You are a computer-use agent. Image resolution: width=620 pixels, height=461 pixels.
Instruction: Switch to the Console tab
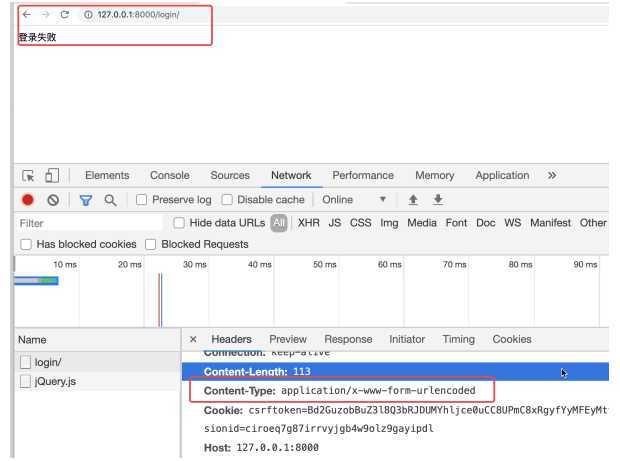170,175
